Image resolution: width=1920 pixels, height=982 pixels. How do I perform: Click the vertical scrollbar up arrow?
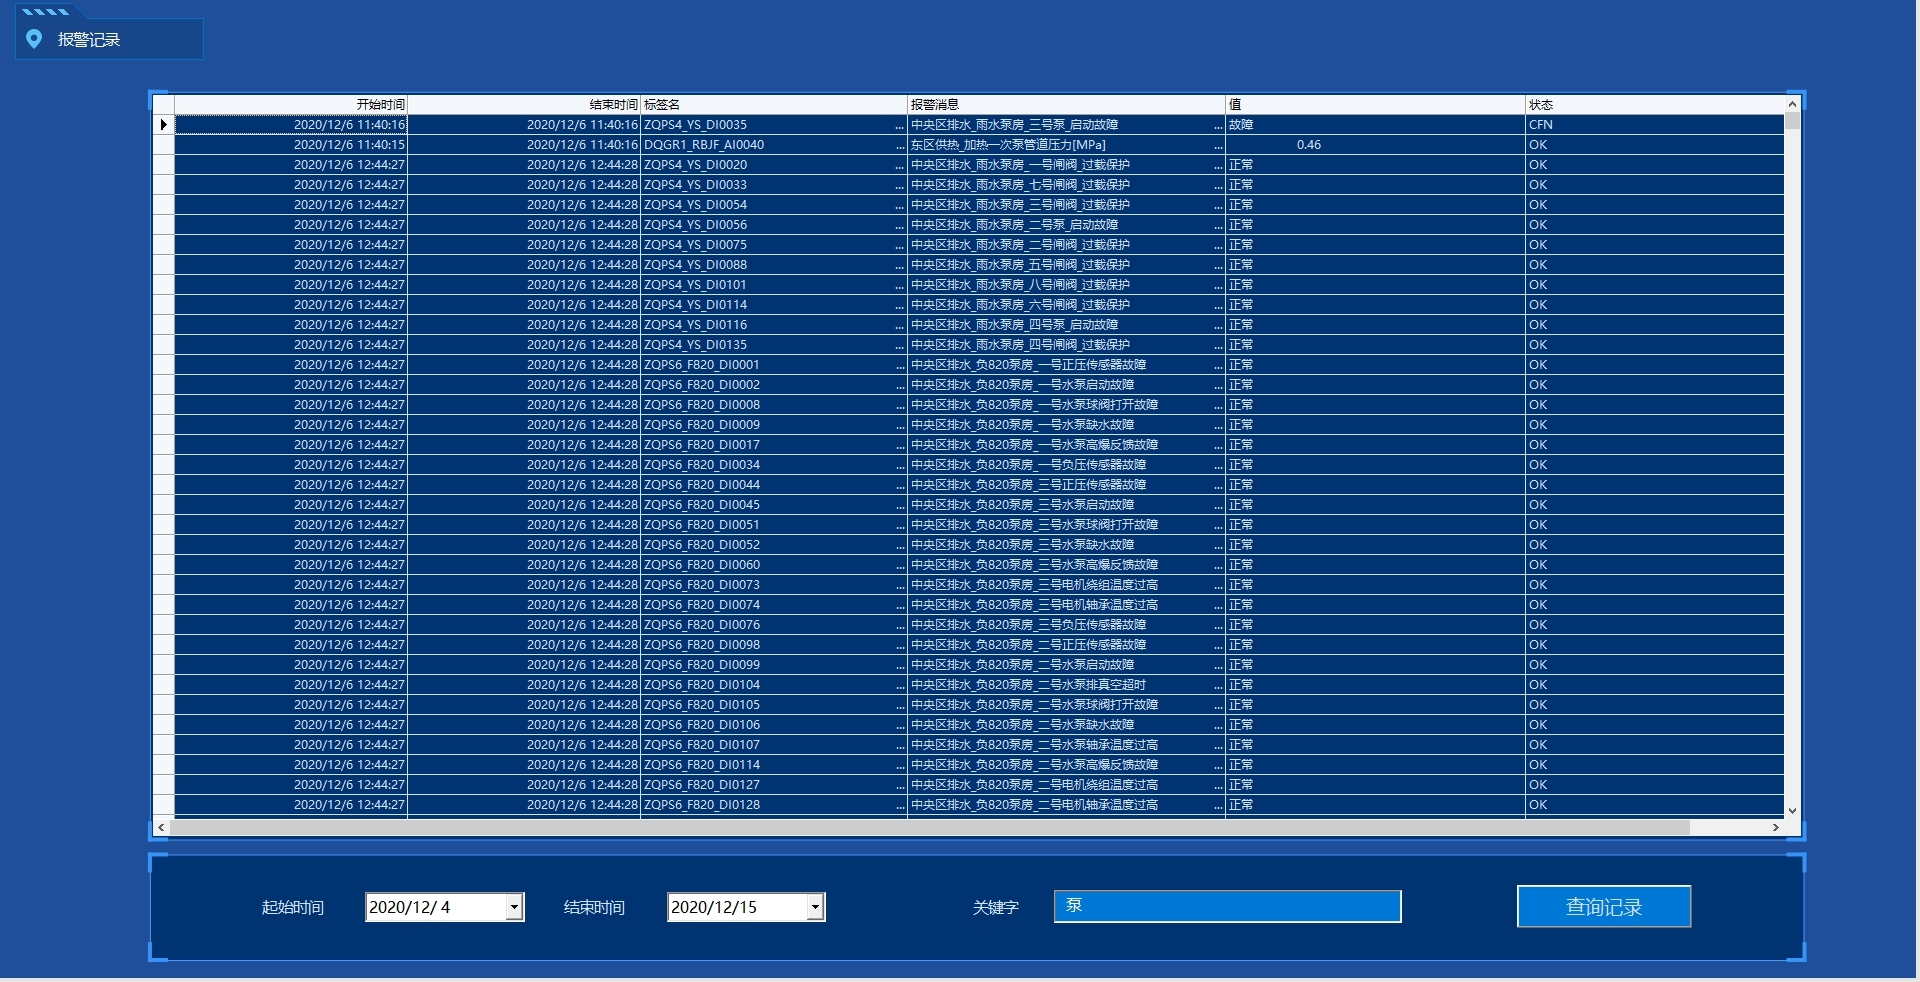[x=1792, y=104]
